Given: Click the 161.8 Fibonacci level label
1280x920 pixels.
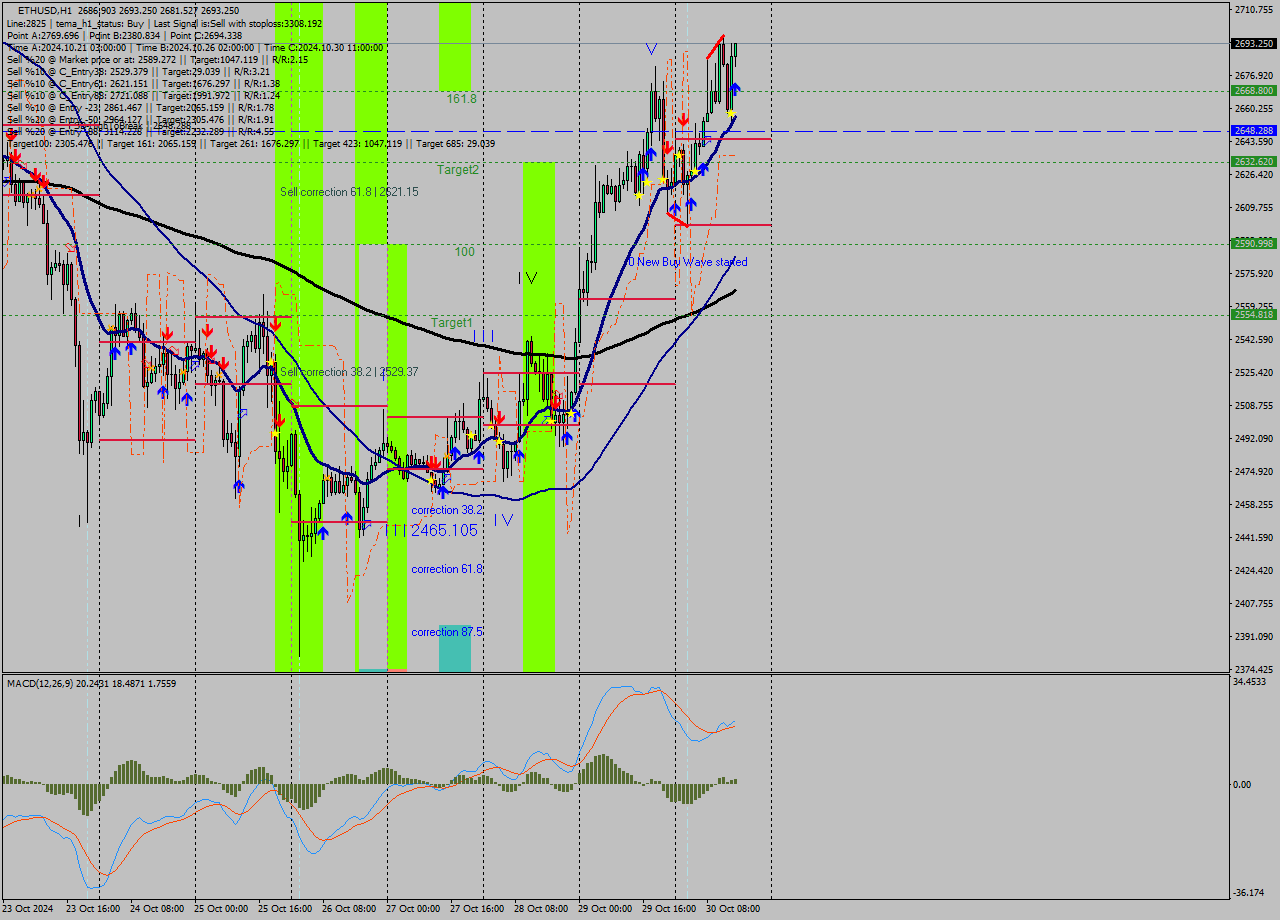Looking at the screenshot, I should tap(461, 99).
